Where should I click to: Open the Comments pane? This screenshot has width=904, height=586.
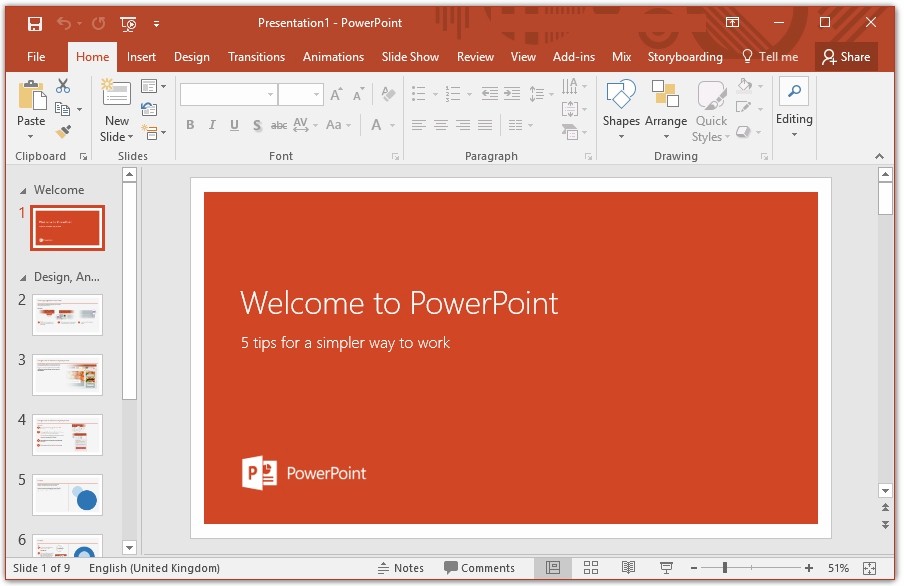[x=479, y=568]
